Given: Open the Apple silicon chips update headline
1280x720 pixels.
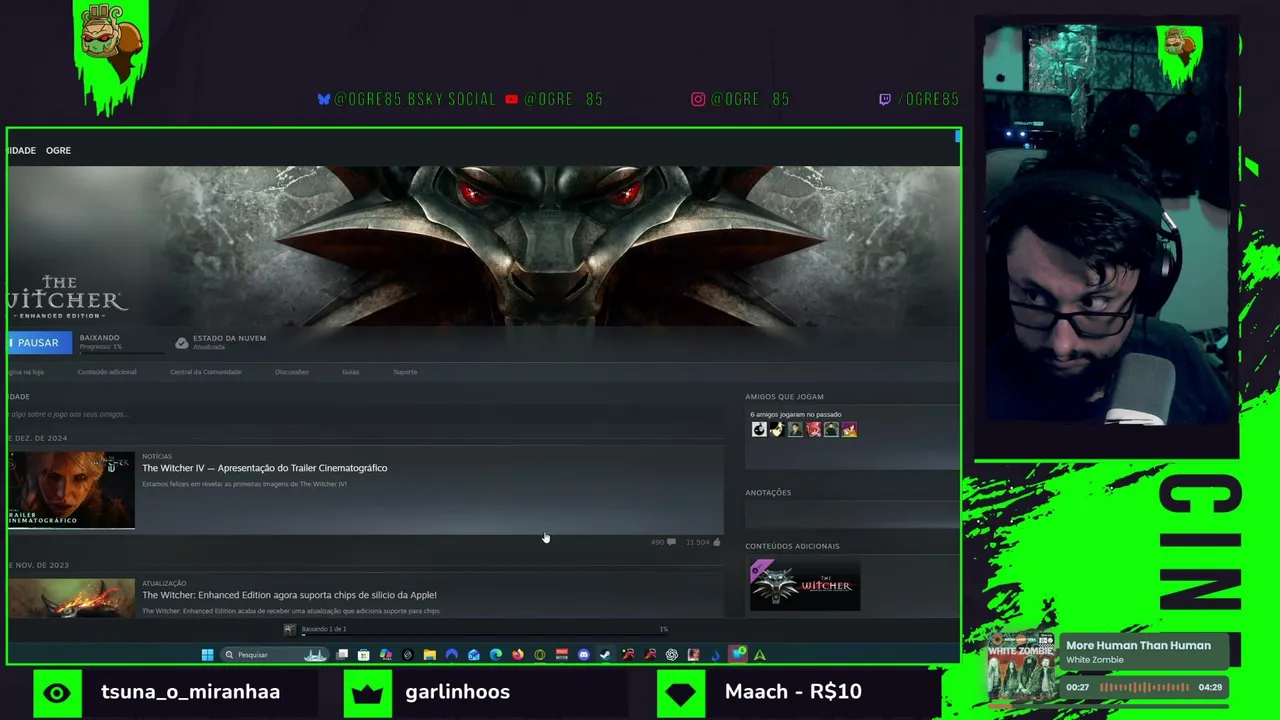Looking at the screenshot, I should pyautogui.click(x=289, y=595).
